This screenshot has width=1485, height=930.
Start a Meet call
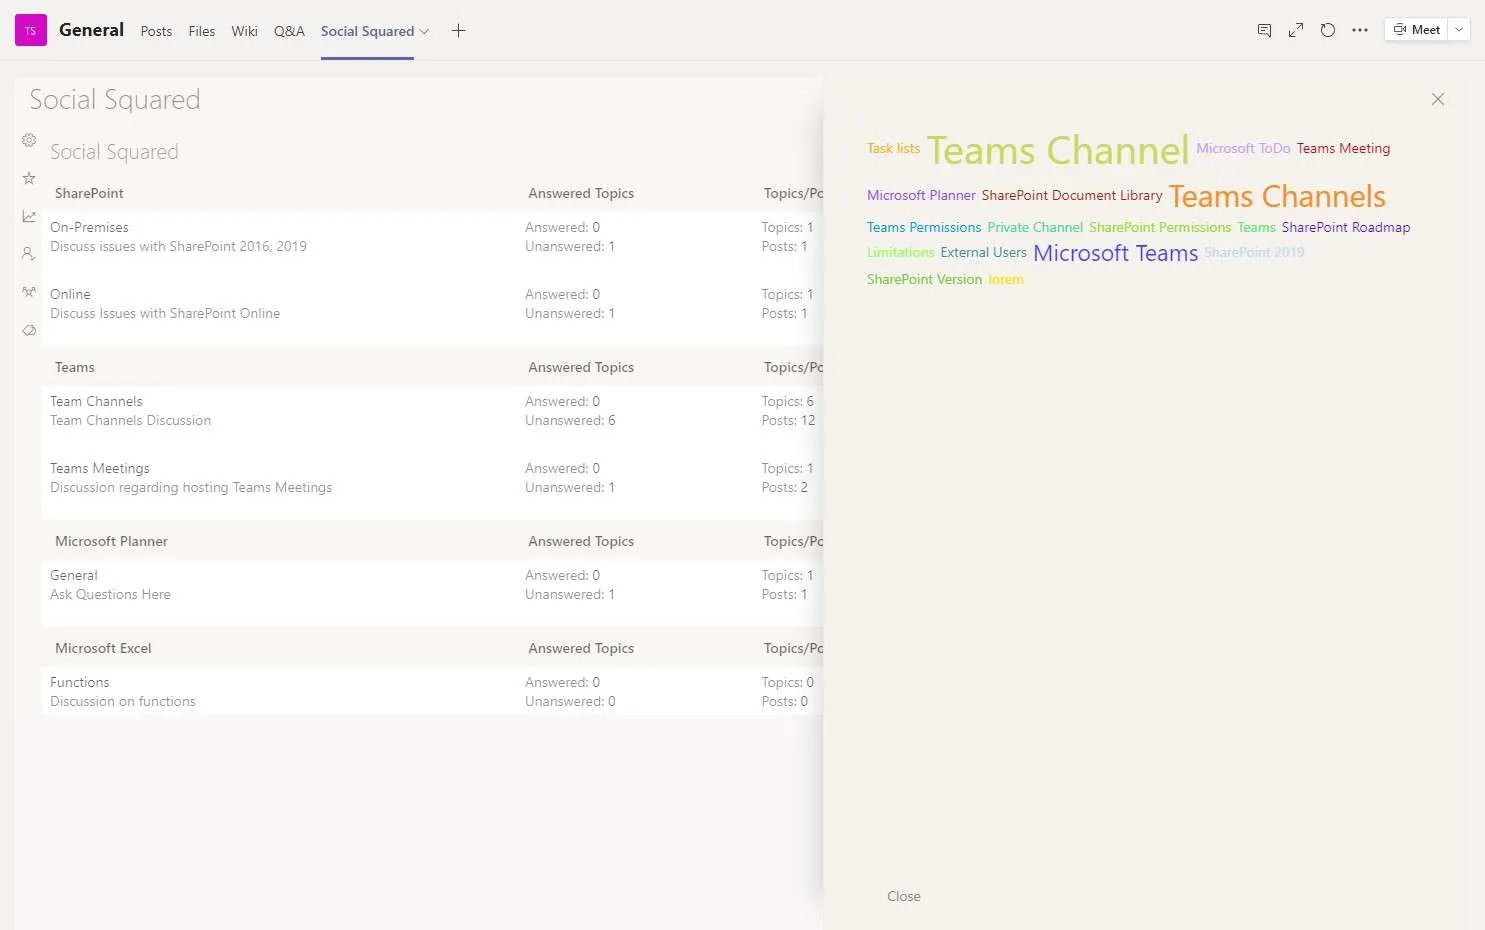tap(1418, 29)
